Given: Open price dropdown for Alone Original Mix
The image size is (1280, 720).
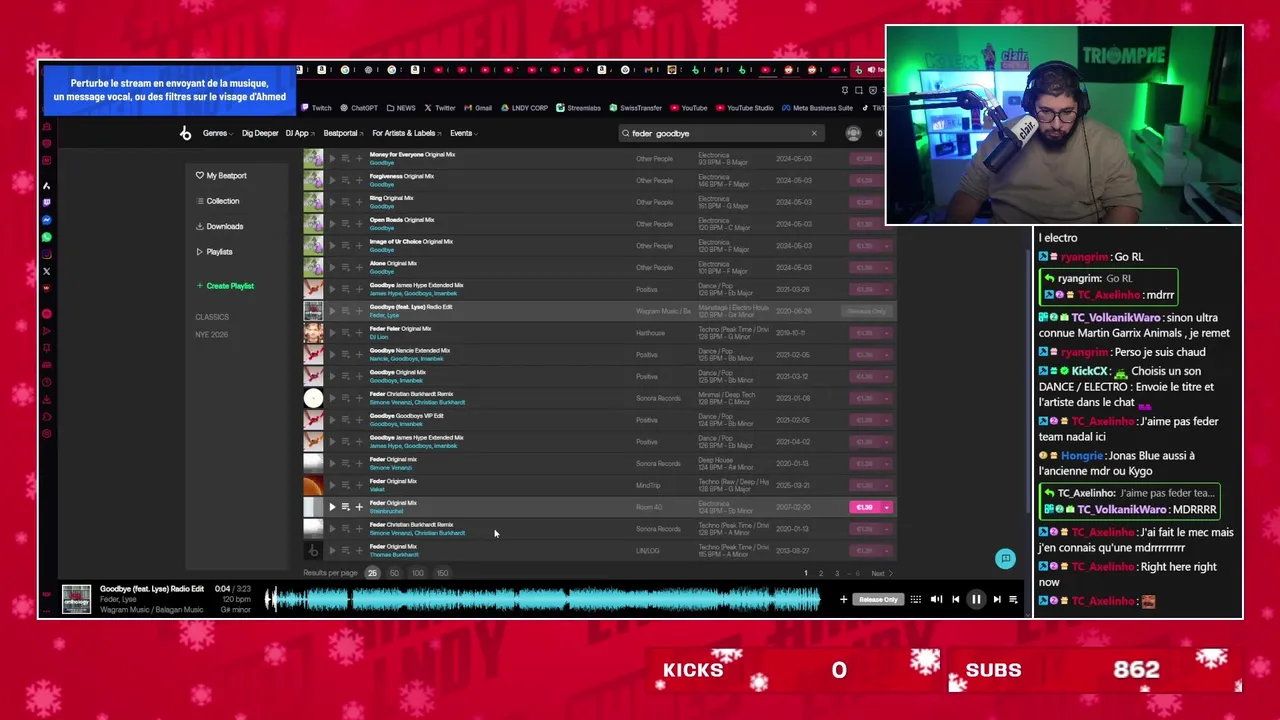Looking at the screenshot, I should tap(887, 268).
